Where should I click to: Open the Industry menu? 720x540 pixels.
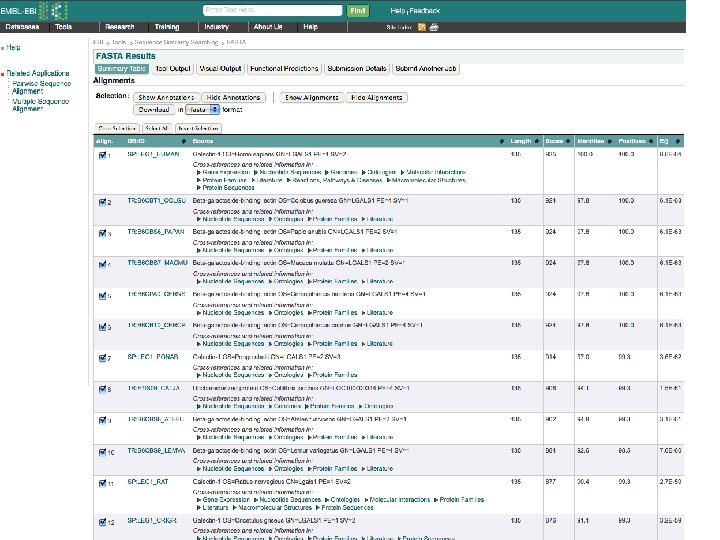216,27
